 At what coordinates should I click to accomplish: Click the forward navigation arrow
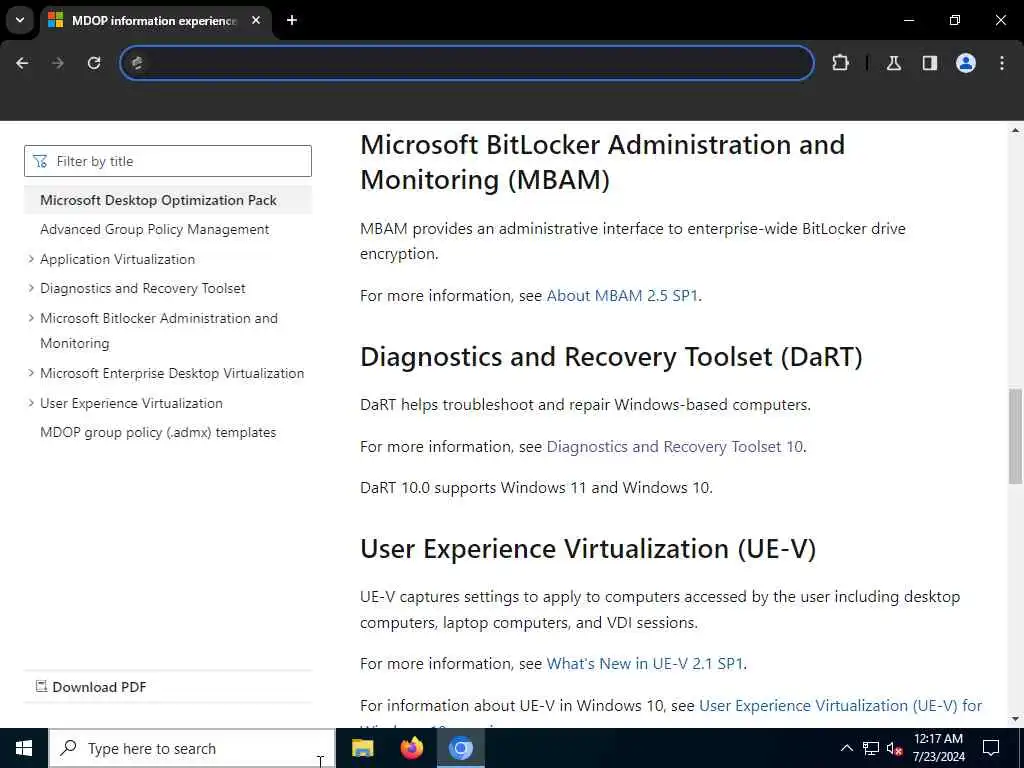58,63
